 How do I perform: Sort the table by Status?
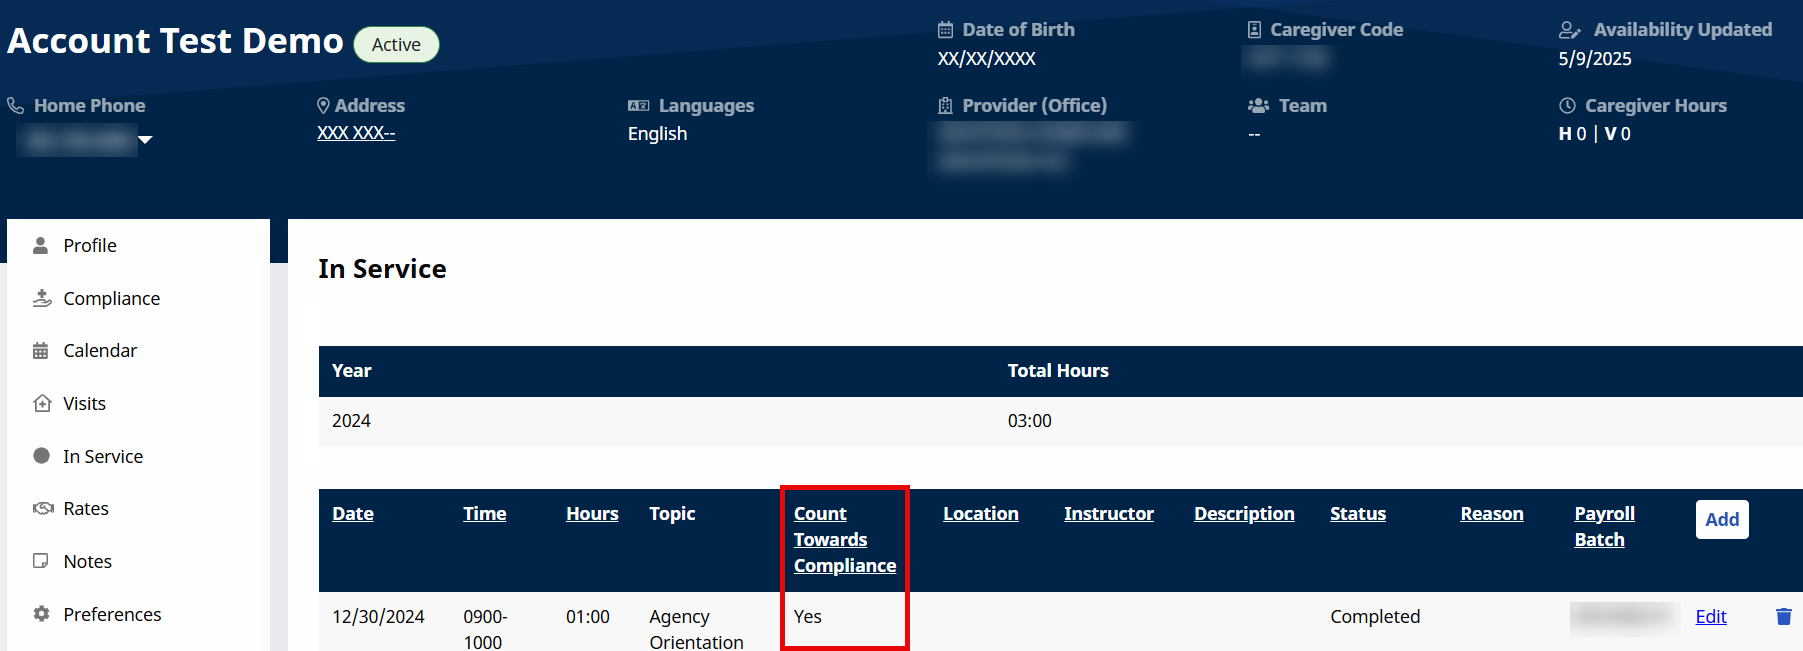coord(1357,514)
